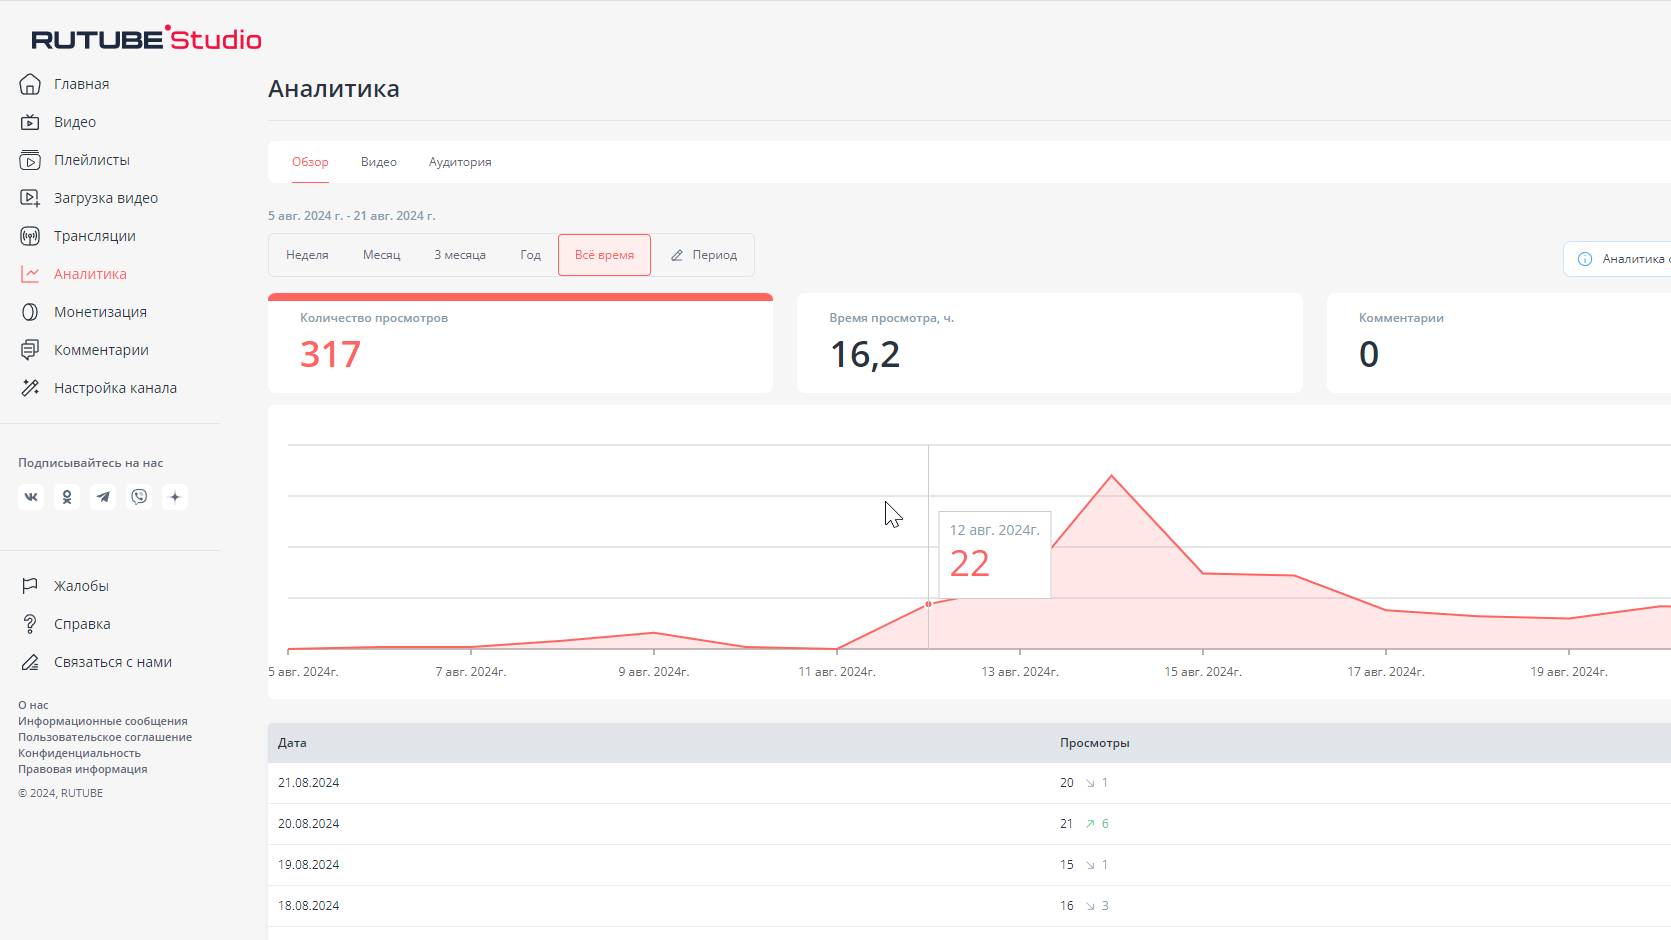Open the Период custom date picker

[703, 255]
